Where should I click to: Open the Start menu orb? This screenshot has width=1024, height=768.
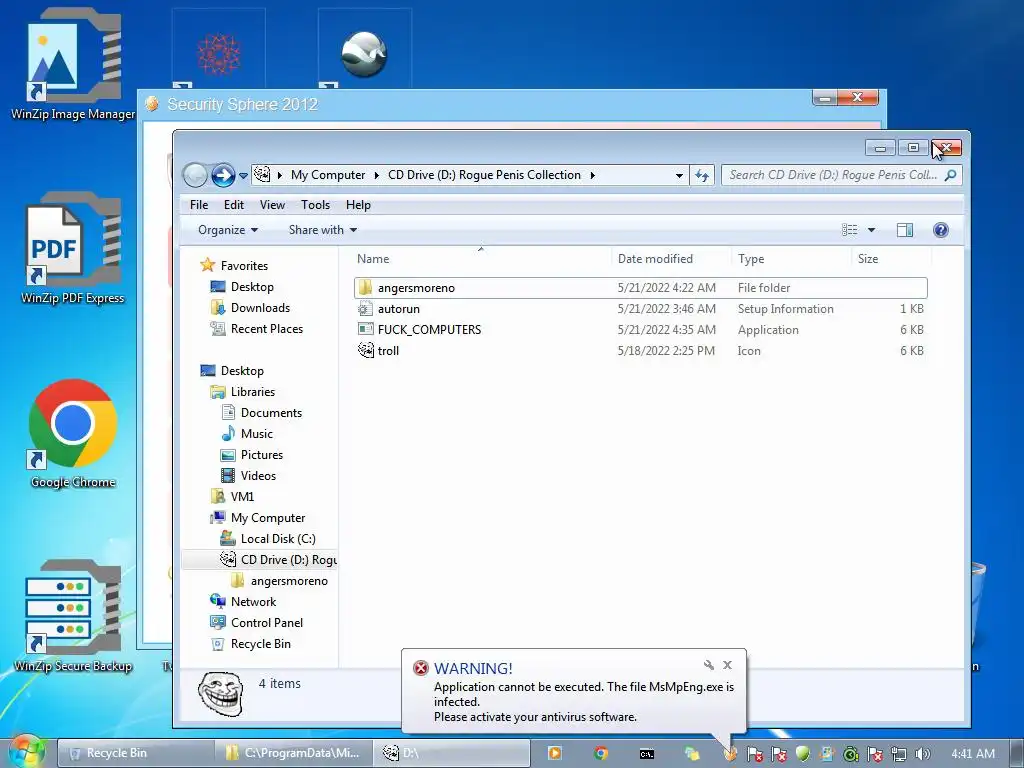26,752
